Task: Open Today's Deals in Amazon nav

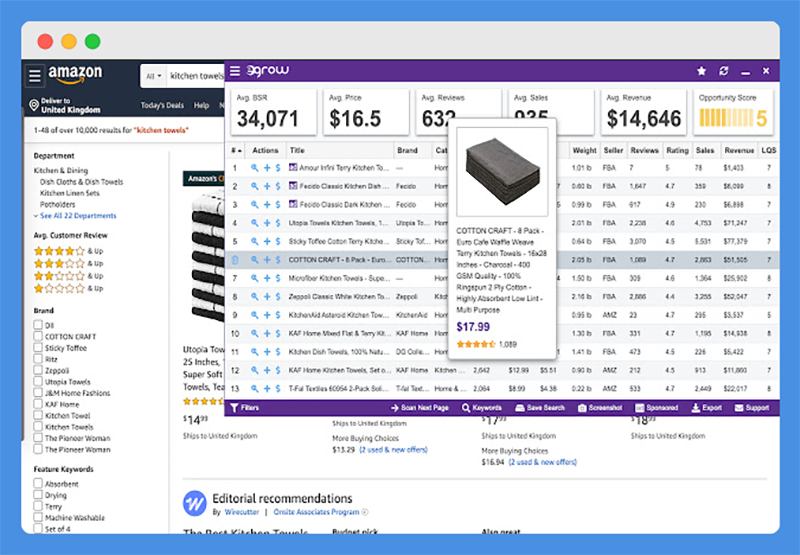Action: 162,105
